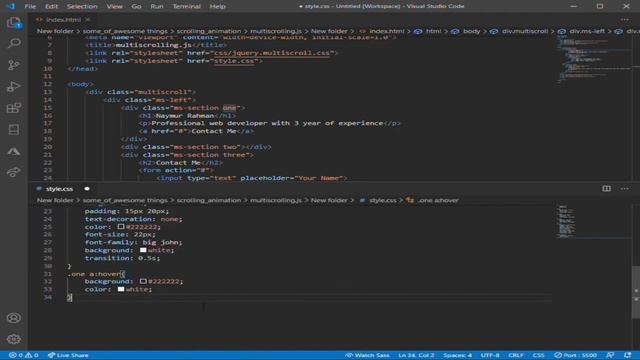Click Ln 34, Col 2 cursor position
The width and height of the screenshot is (640, 360).
[416, 355]
